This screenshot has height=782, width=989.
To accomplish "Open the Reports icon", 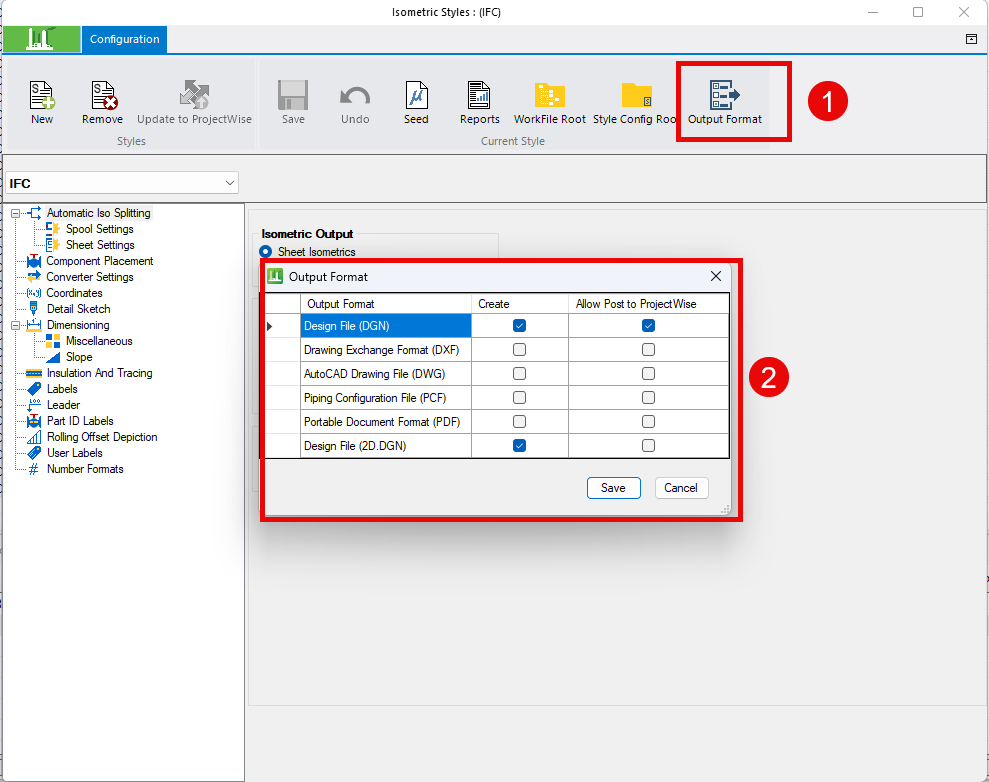I will click(479, 95).
